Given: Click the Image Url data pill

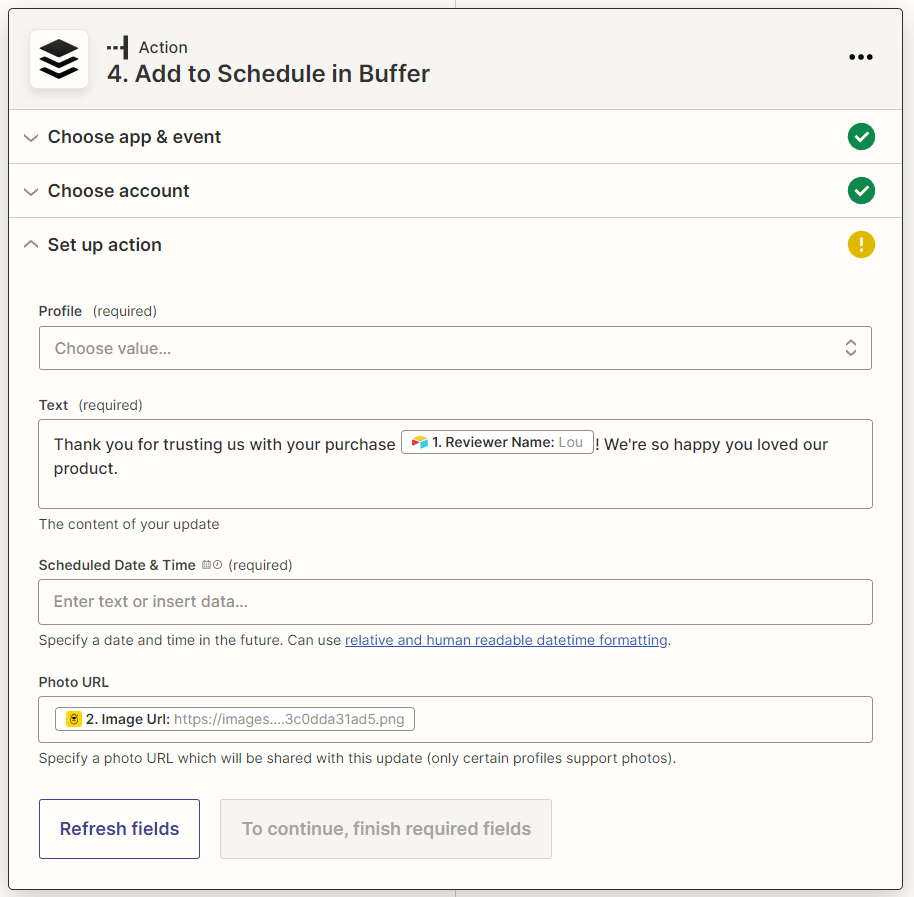Looking at the screenshot, I should pos(235,719).
